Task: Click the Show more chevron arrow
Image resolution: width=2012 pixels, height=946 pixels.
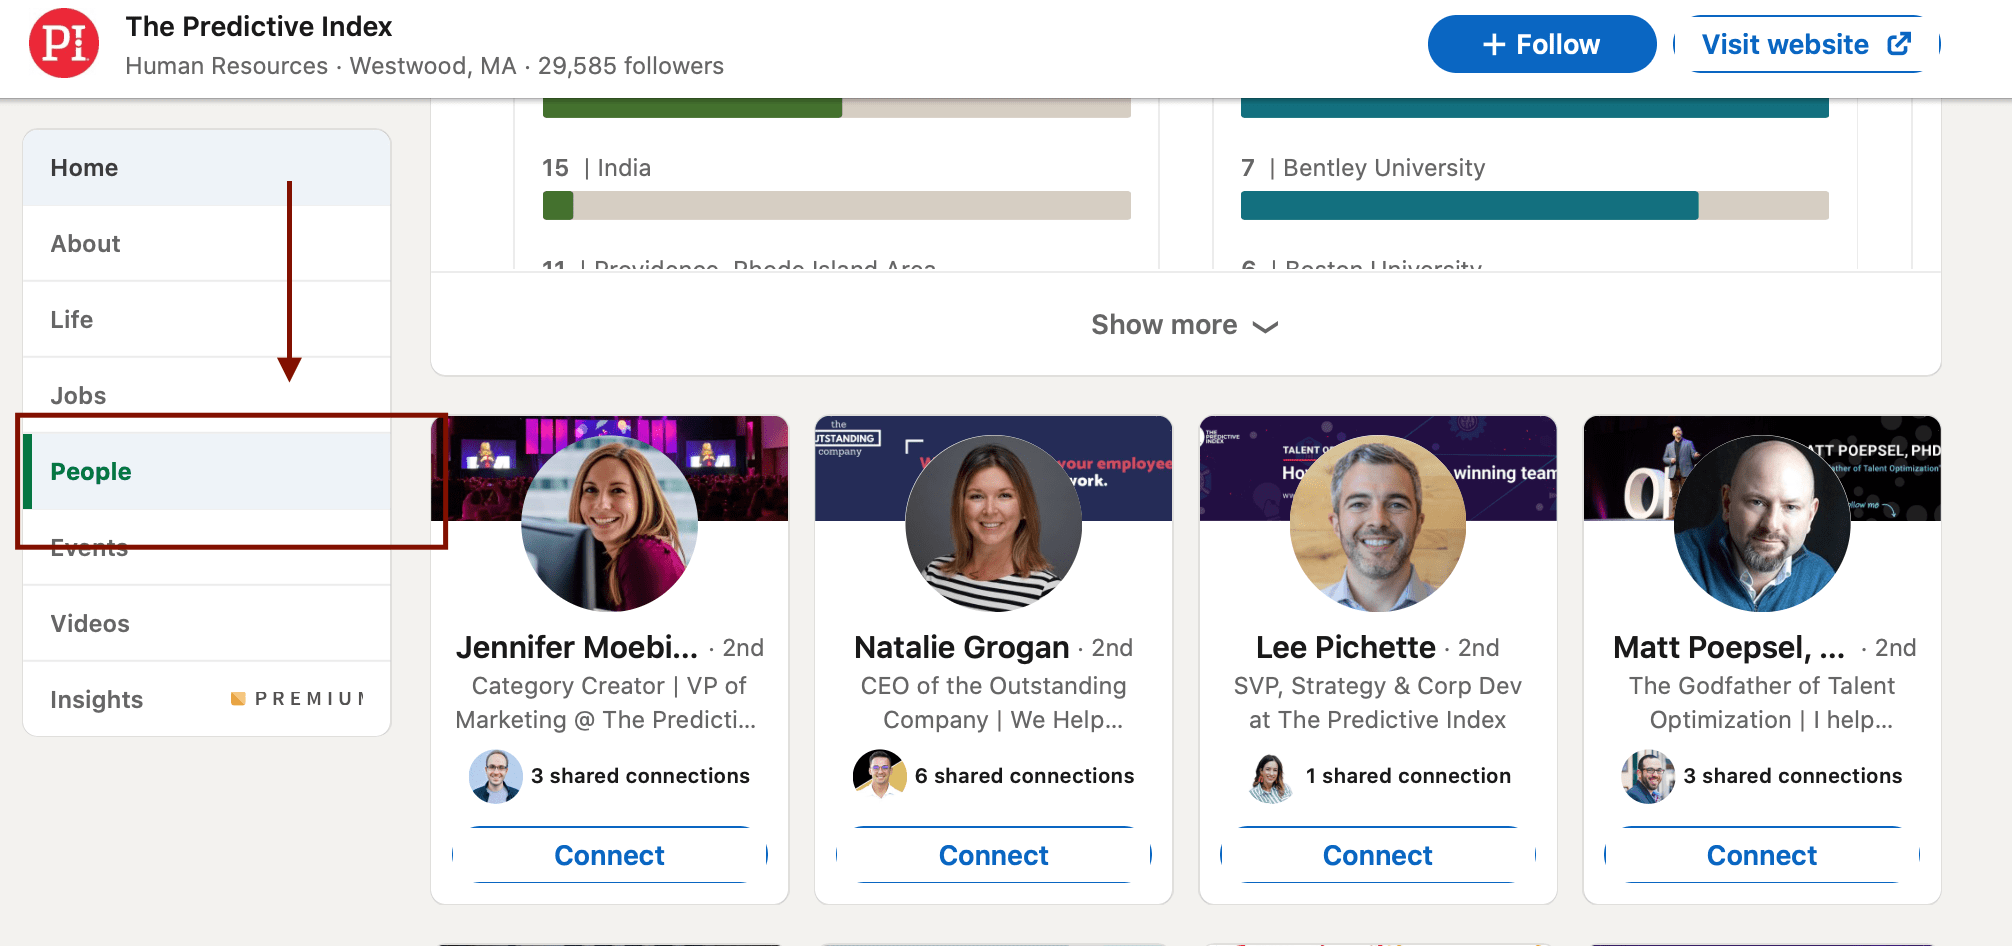Action: pos(1265,327)
